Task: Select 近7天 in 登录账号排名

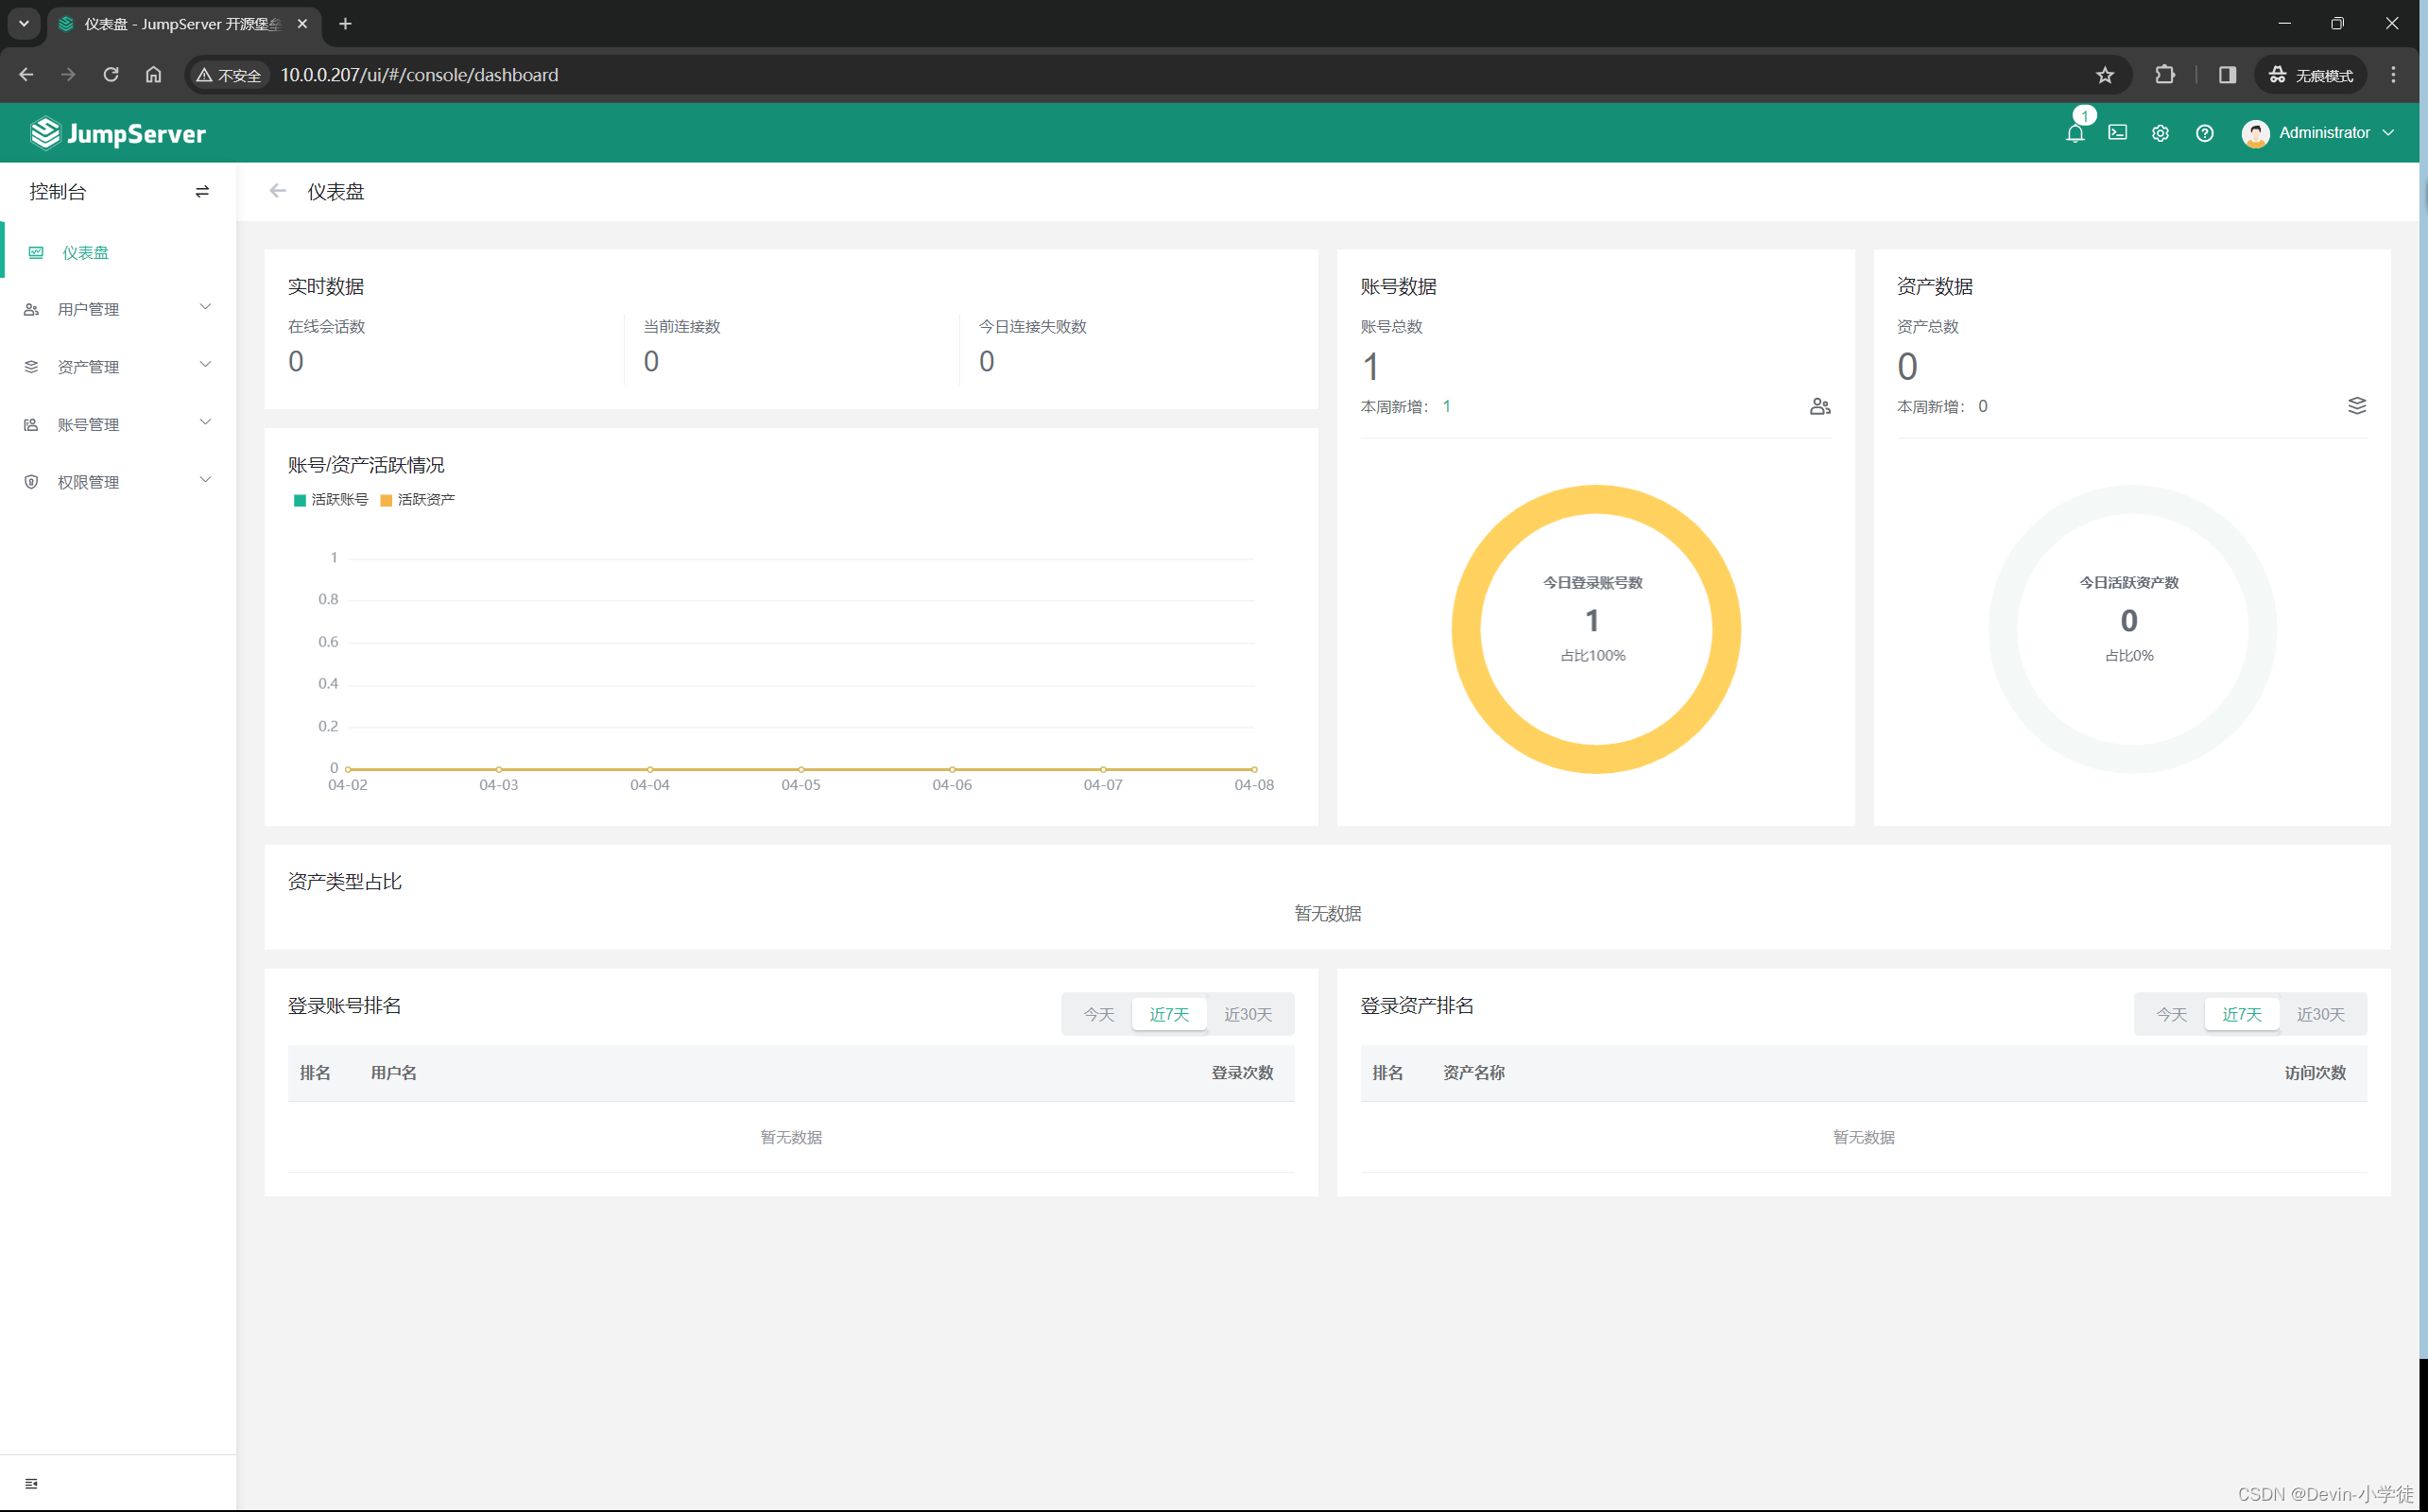Action: 1169,1014
